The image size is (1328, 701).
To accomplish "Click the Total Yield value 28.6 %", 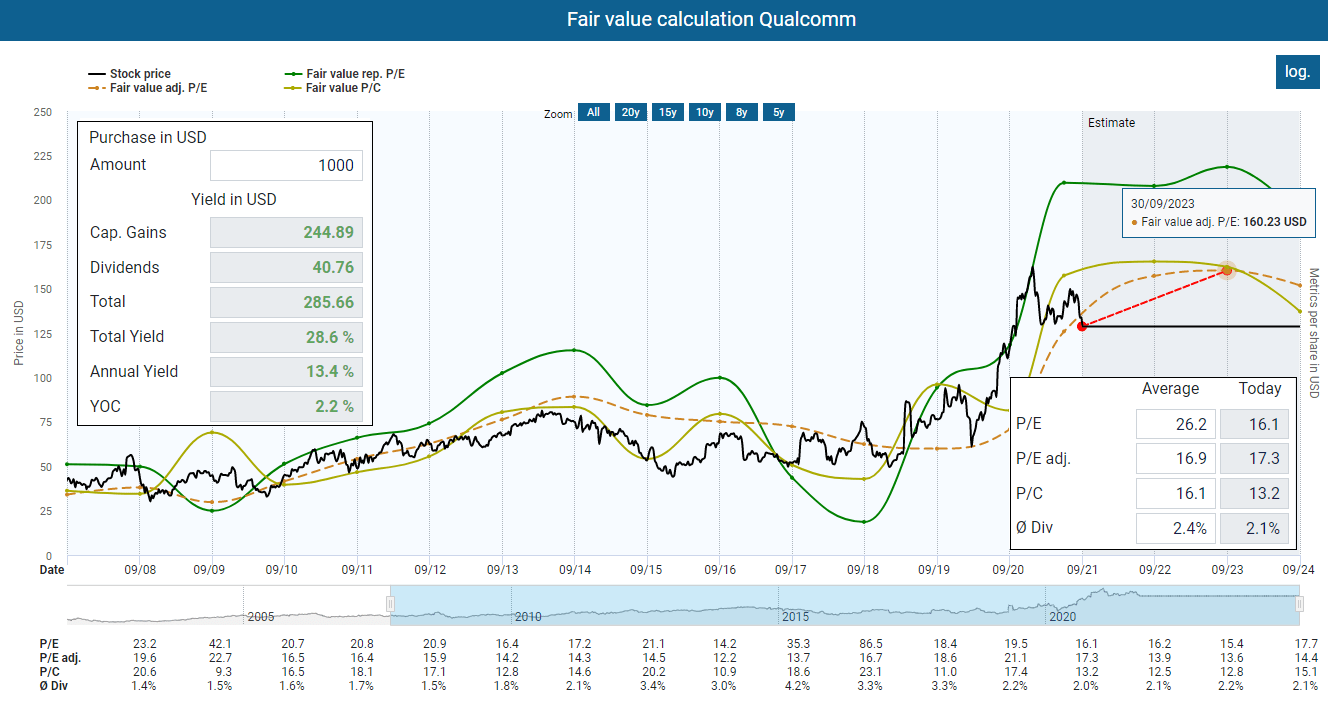I will [x=287, y=337].
